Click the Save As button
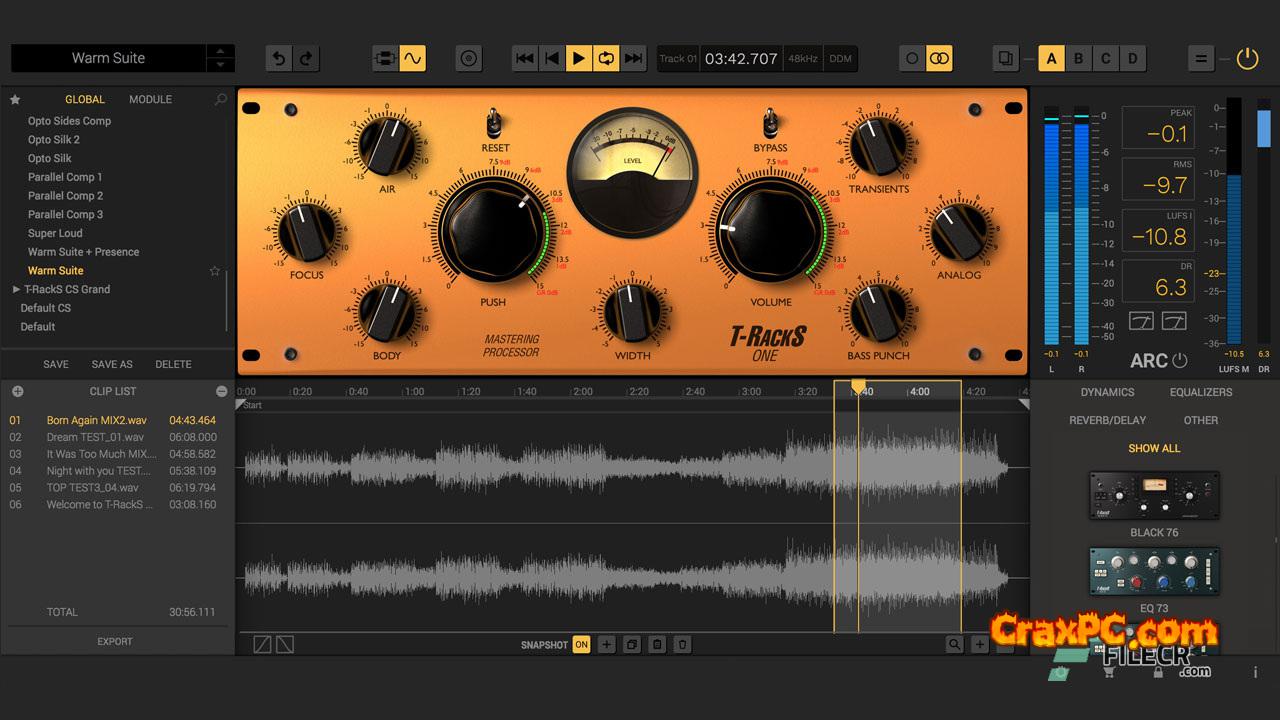 (112, 365)
